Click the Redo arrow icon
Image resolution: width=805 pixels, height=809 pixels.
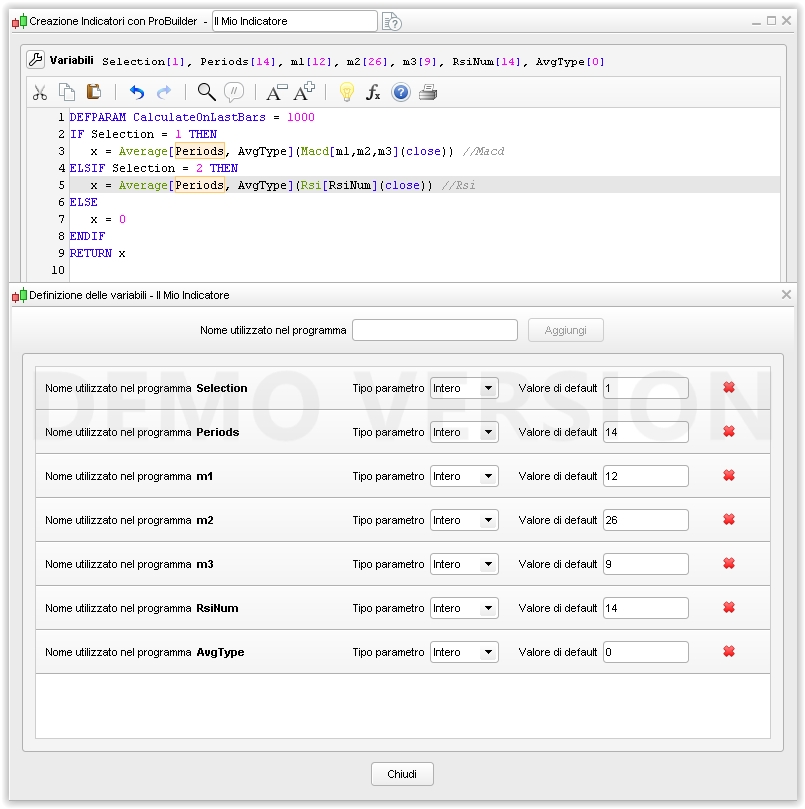tap(164, 92)
